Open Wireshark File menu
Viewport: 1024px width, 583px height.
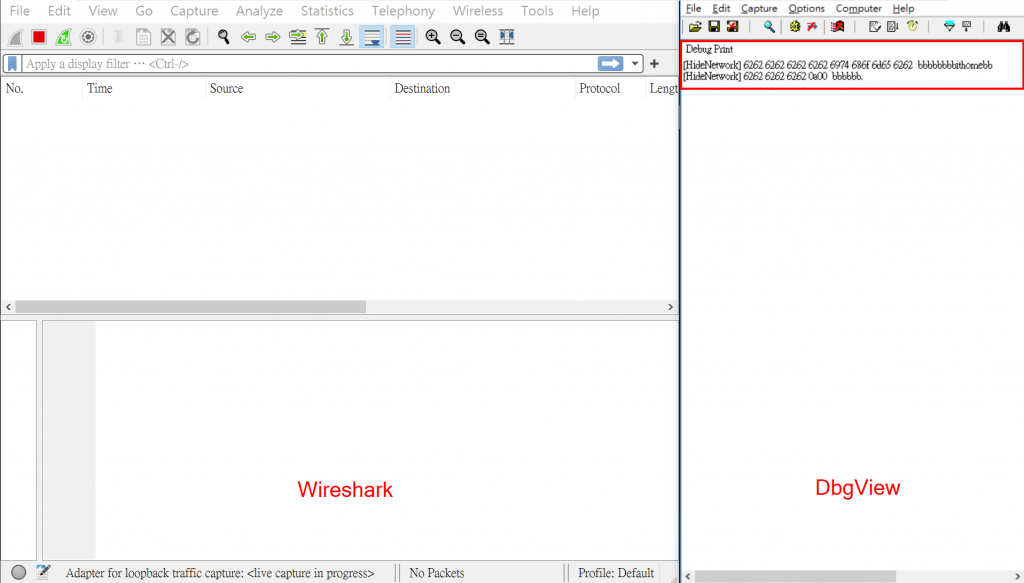20,11
